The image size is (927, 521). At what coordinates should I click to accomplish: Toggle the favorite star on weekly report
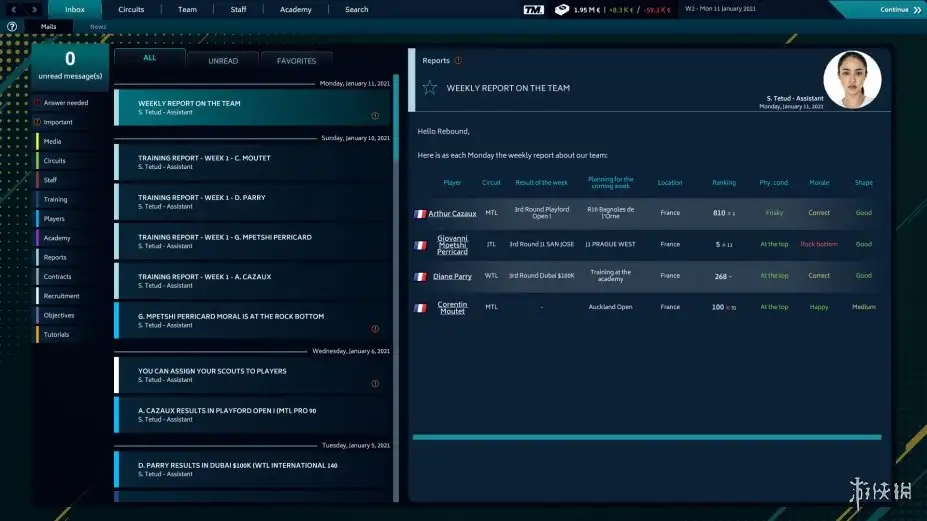tap(430, 88)
